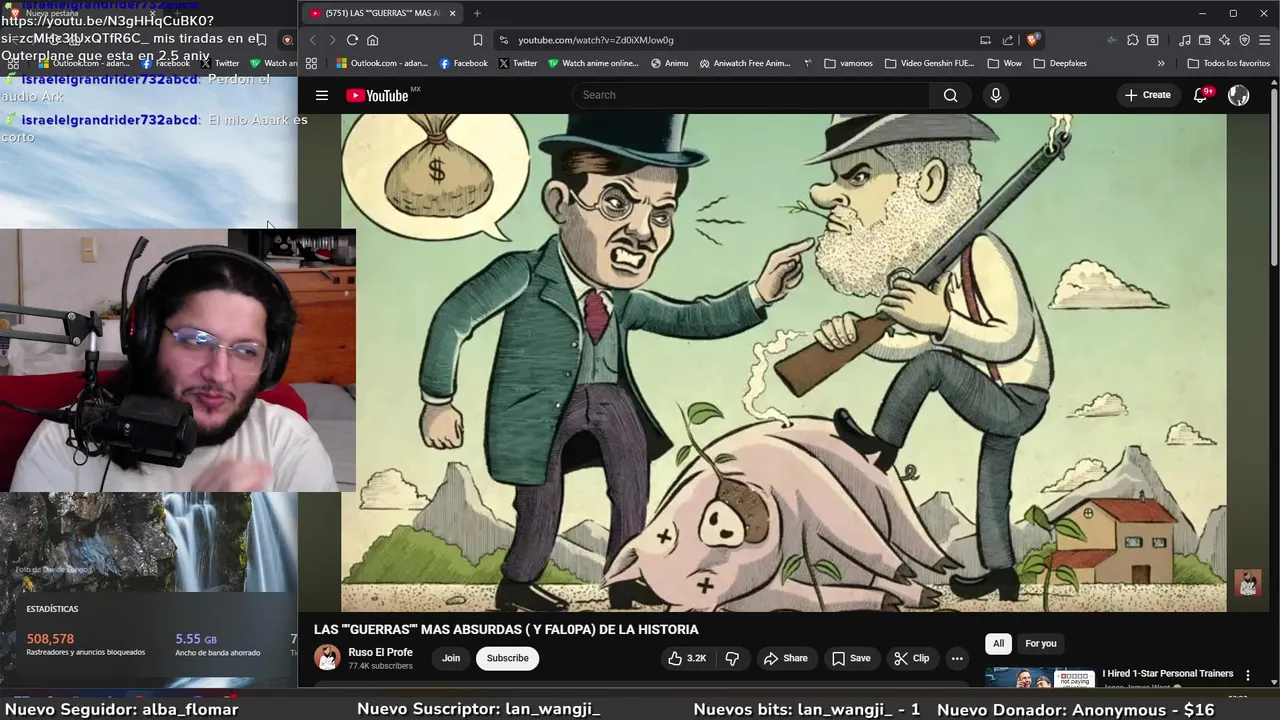Image resolution: width=1280 pixels, height=720 pixels.
Task: Close the LAS GUERRAS YouTube tab
Action: 453,13
